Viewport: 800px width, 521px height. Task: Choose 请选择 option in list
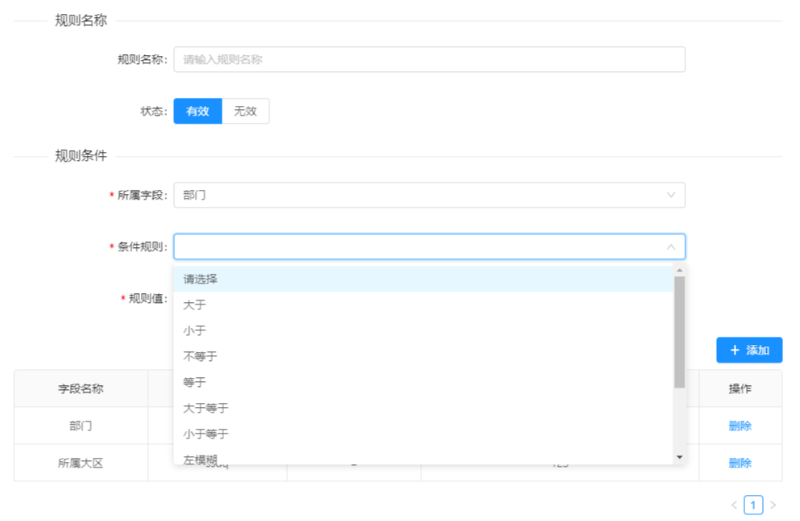point(423,279)
